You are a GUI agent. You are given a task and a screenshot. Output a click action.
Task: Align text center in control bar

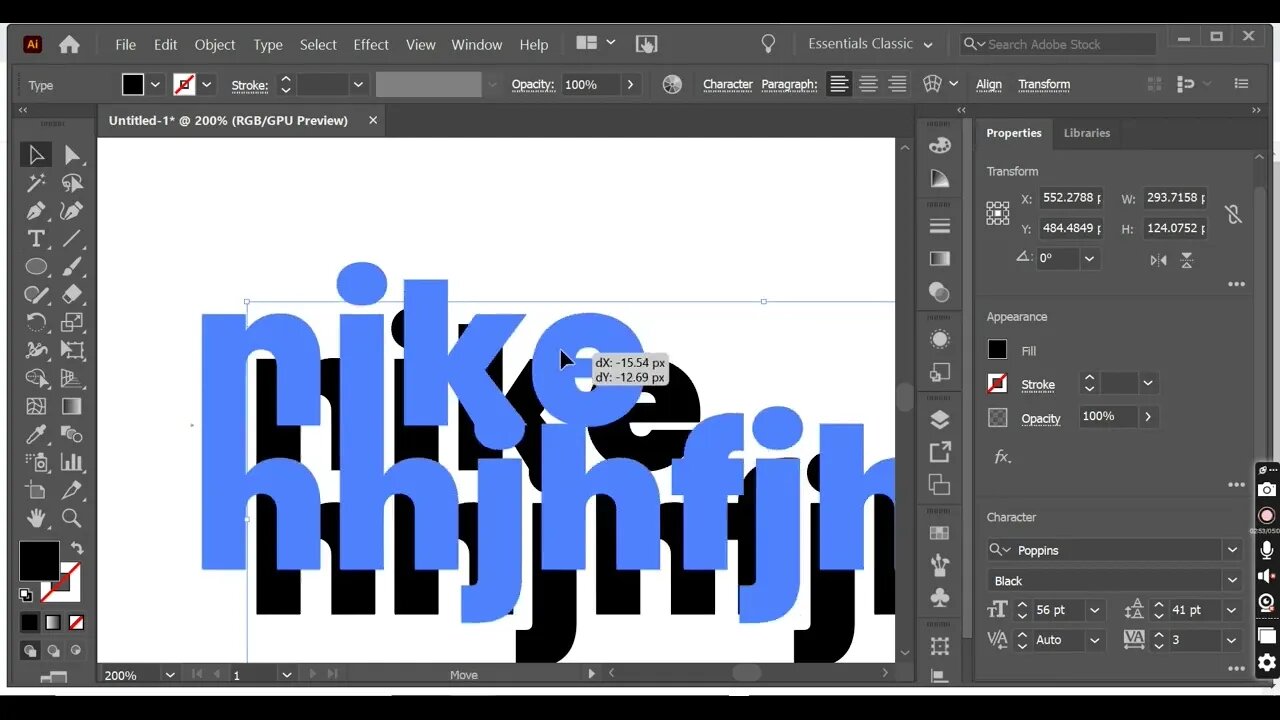click(869, 85)
